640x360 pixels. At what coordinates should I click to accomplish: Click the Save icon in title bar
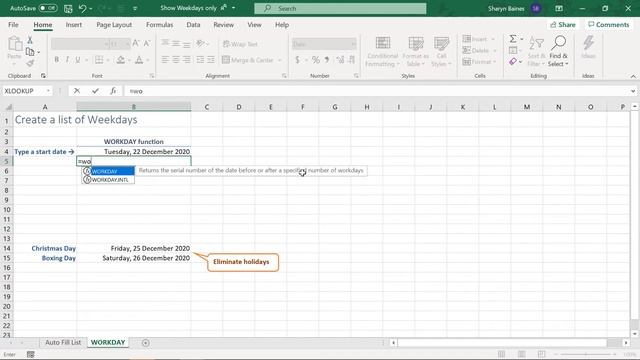pos(68,8)
